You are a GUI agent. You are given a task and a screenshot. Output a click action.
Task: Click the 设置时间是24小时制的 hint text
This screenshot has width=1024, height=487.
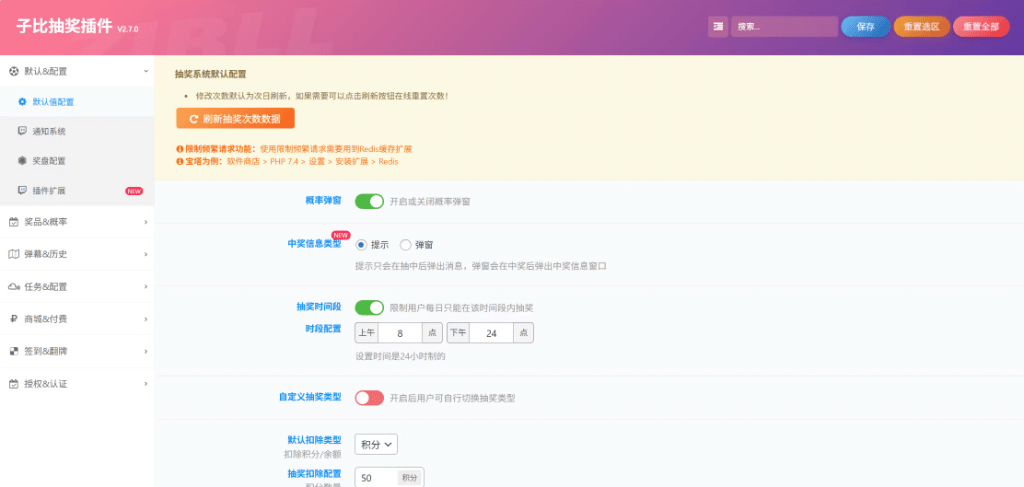400,356
